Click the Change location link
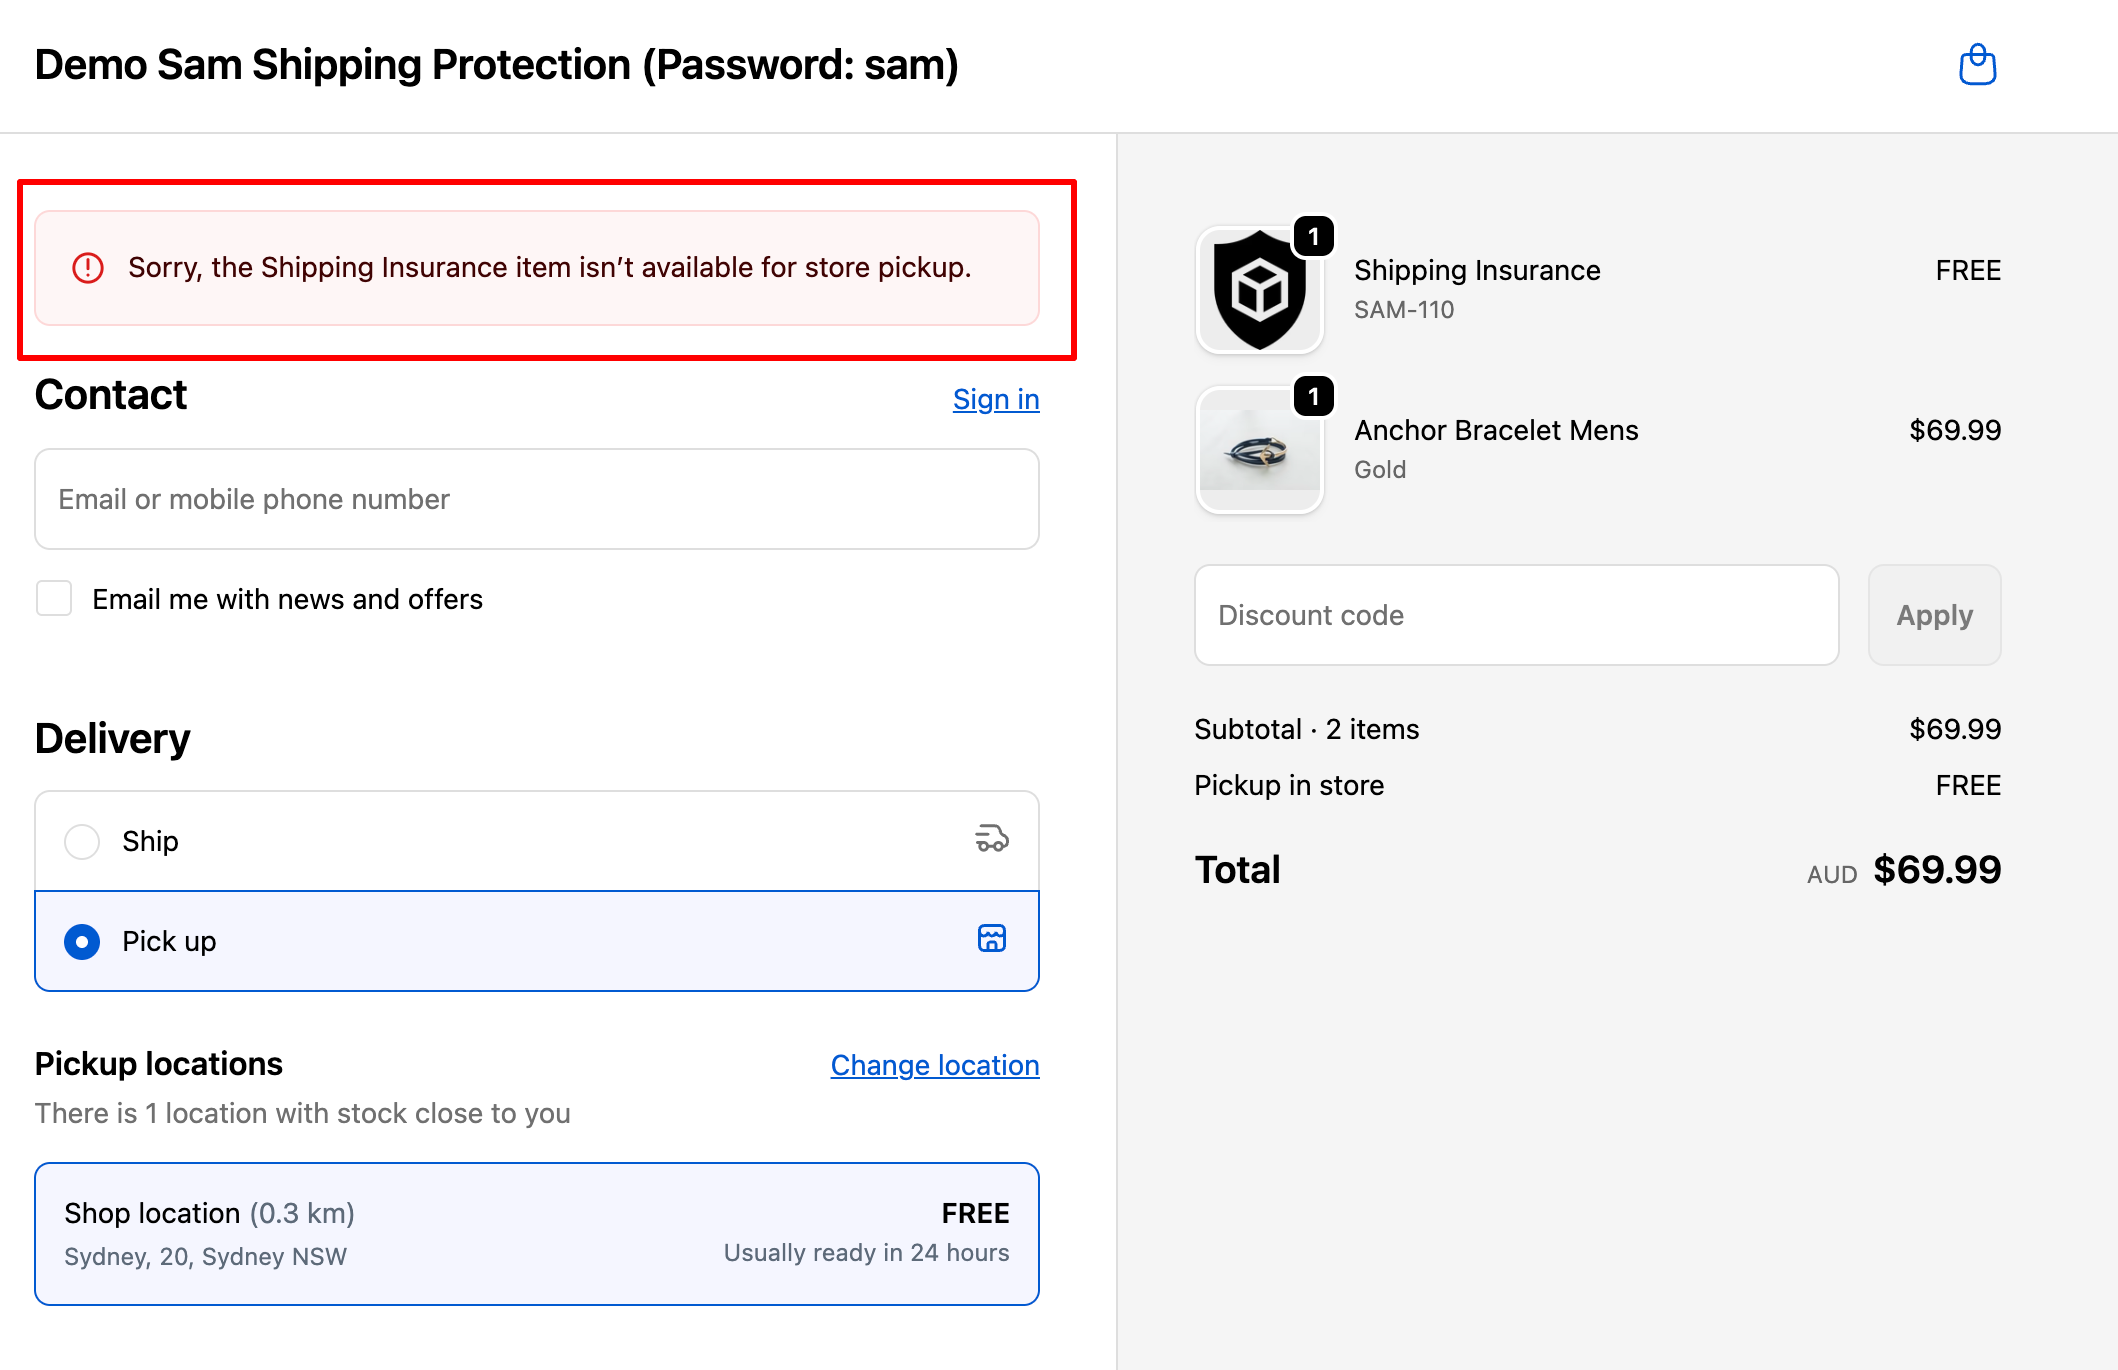This screenshot has height=1370, width=2118. [934, 1065]
